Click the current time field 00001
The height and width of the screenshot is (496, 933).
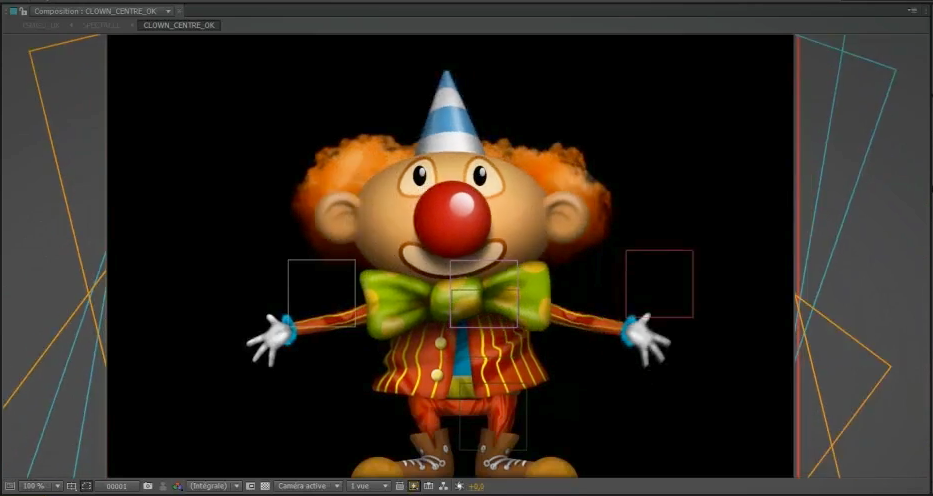pyautogui.click(x=117, y=486)
